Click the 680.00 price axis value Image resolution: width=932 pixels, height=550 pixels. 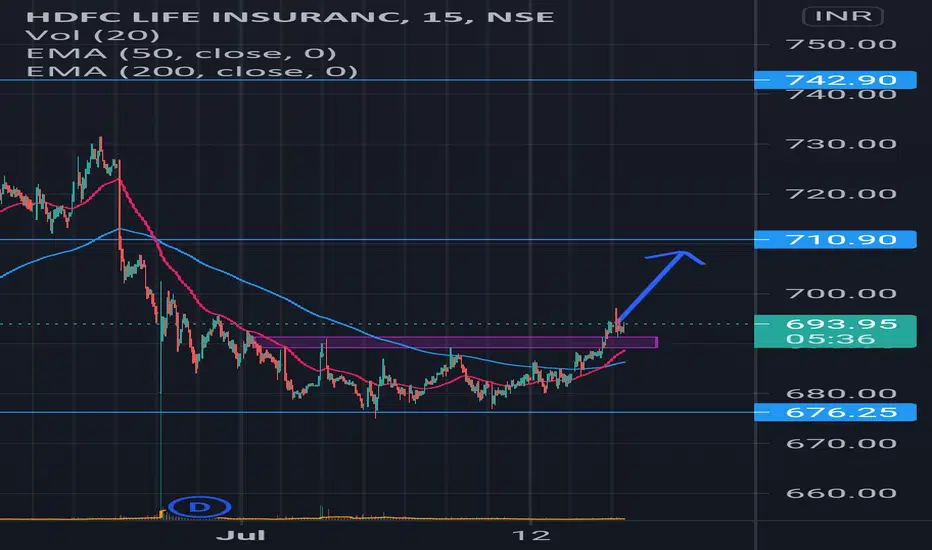click(x=840, y=393)
